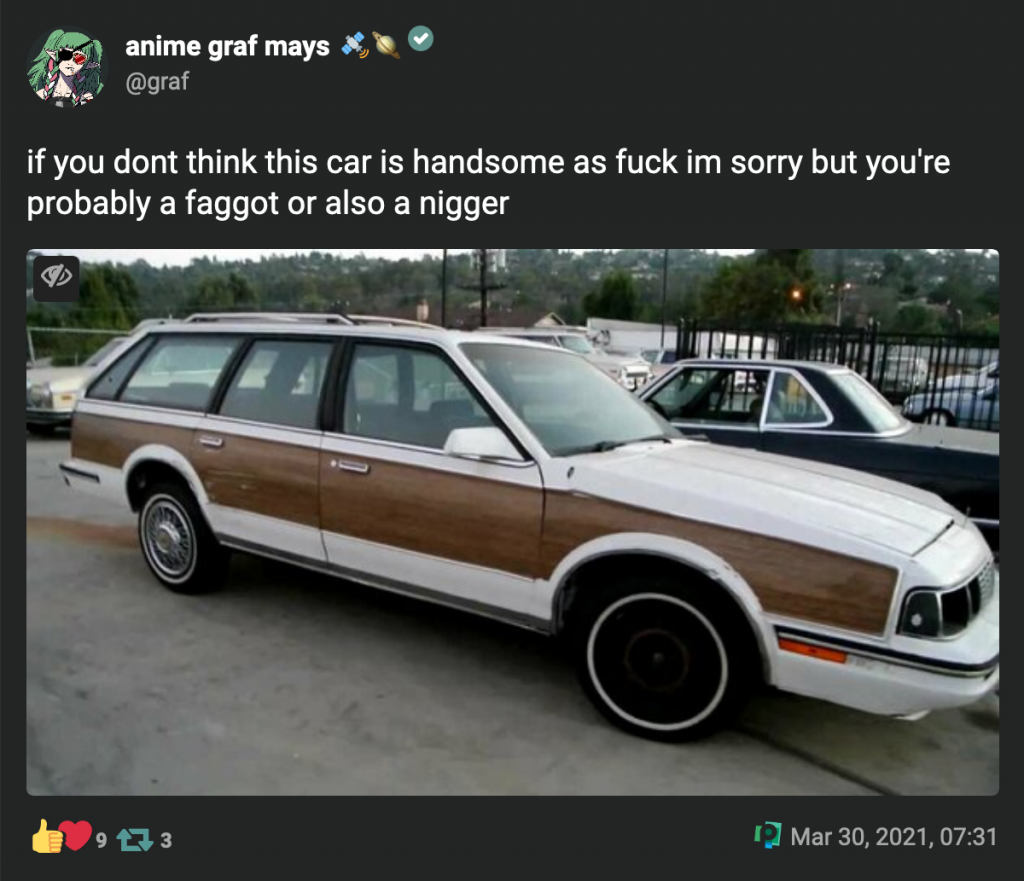
Task: Open the Mar 30, 2021, 07:31 timestamp
Action: click(893, 837)
